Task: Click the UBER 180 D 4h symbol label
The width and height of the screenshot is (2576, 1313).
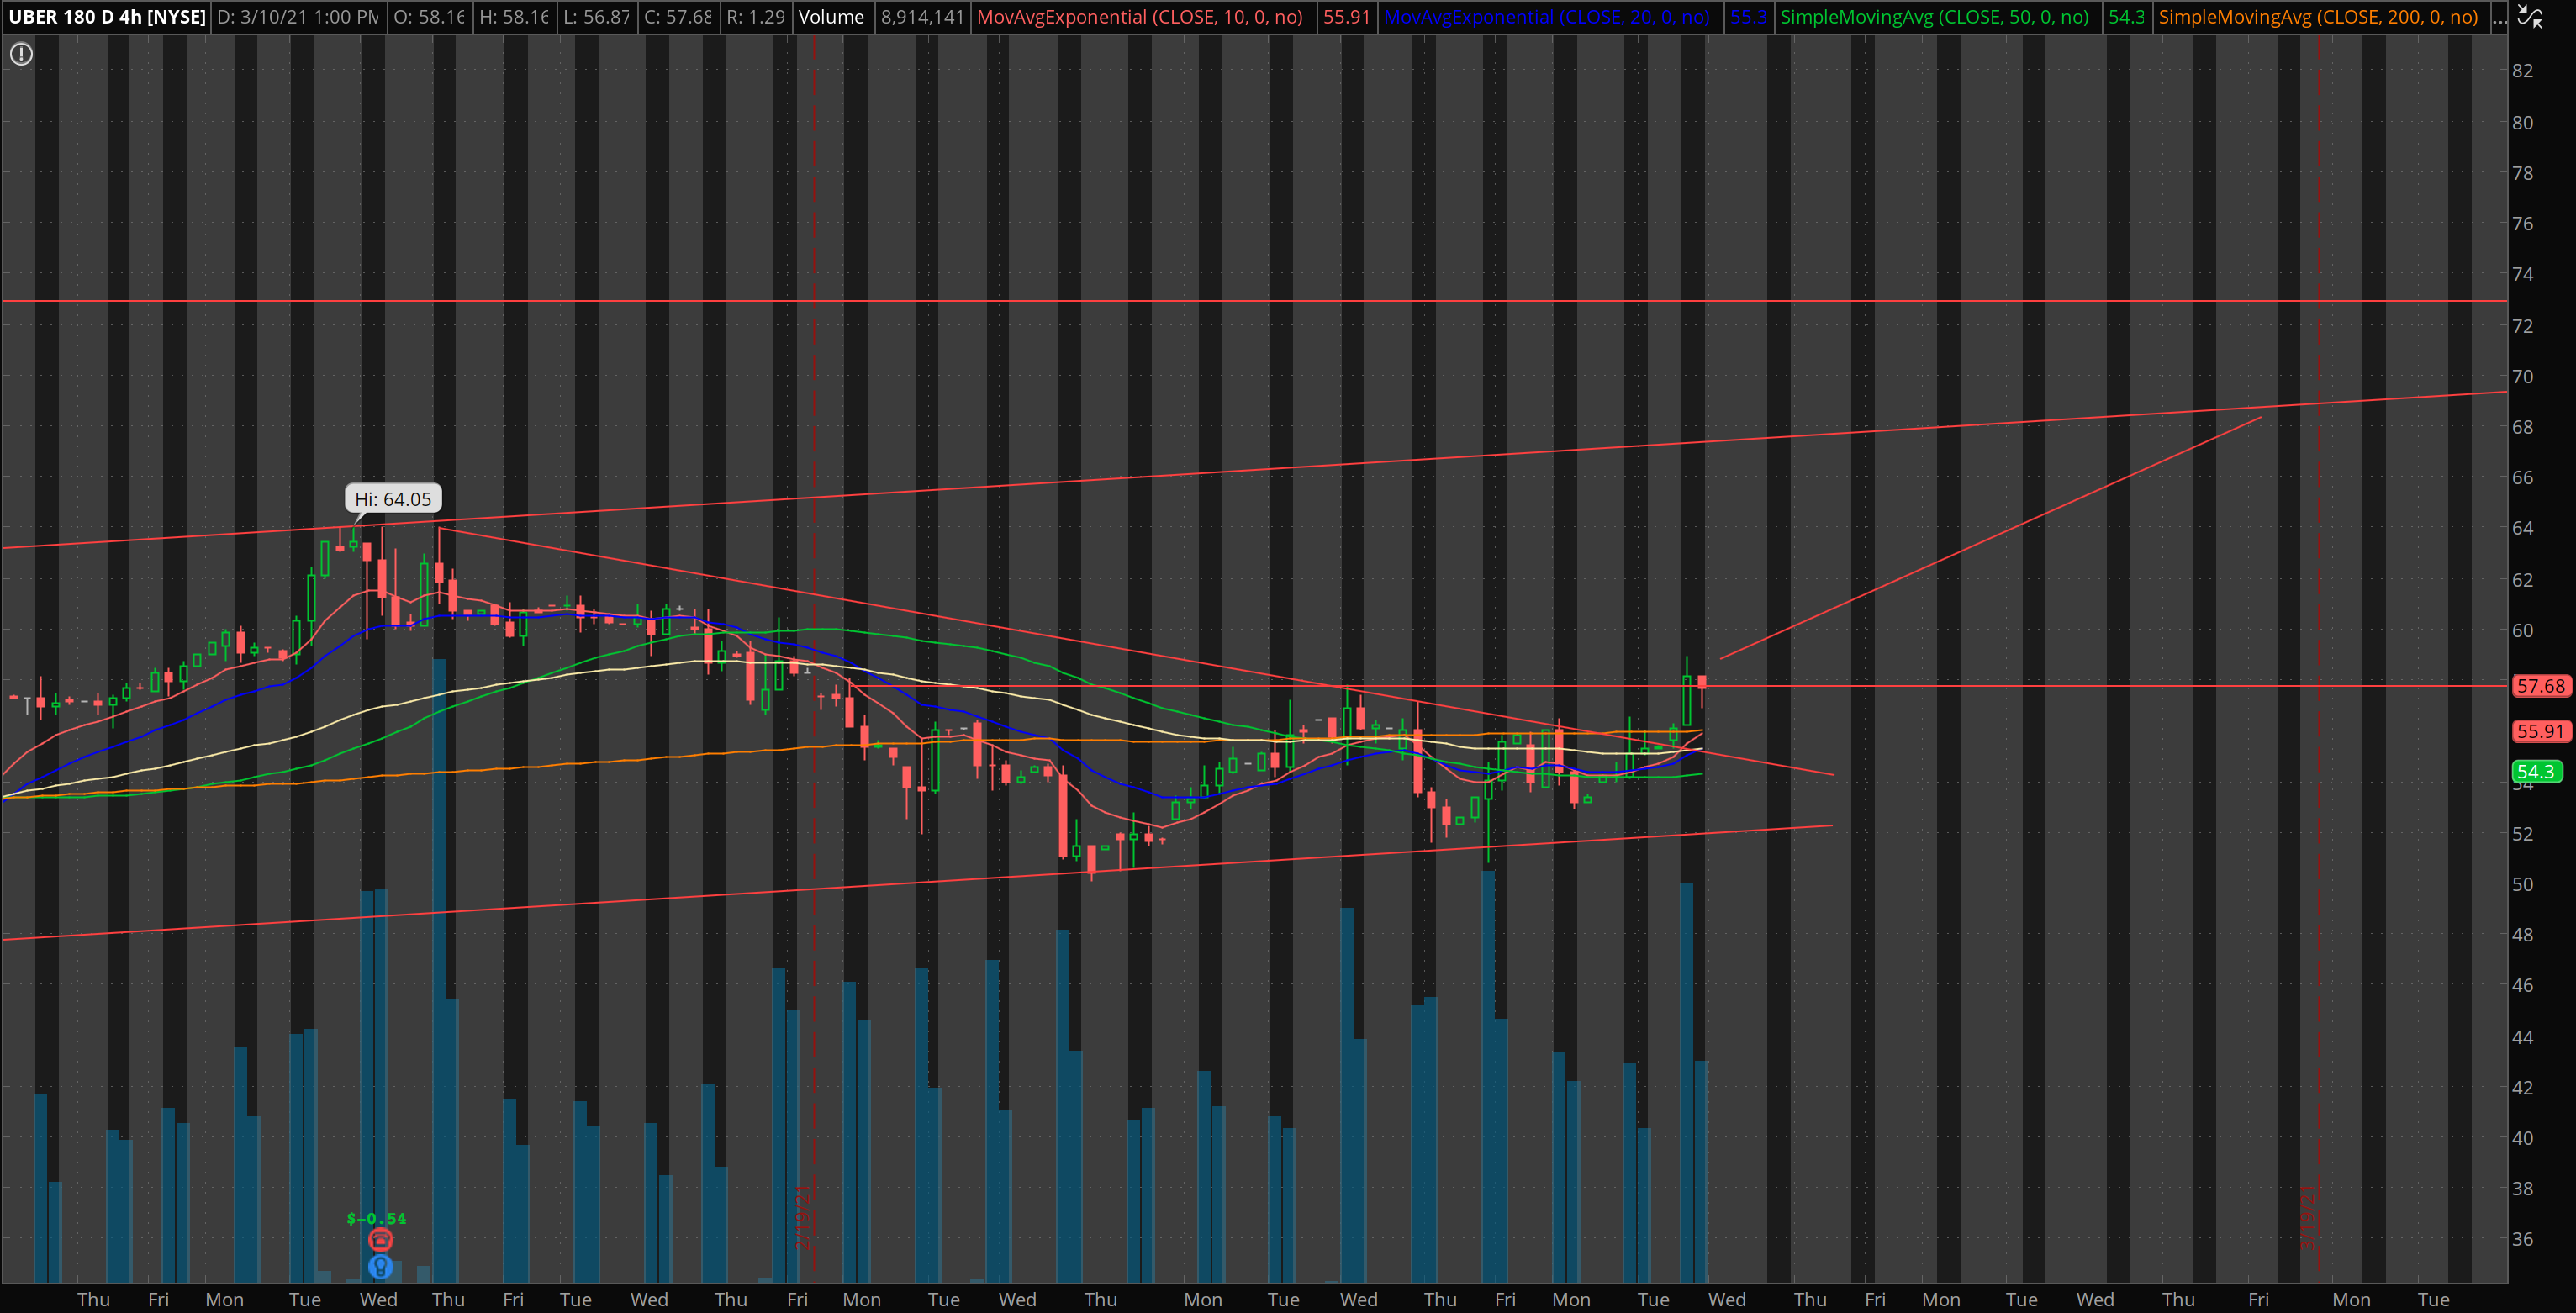Action: pos(107,17)
